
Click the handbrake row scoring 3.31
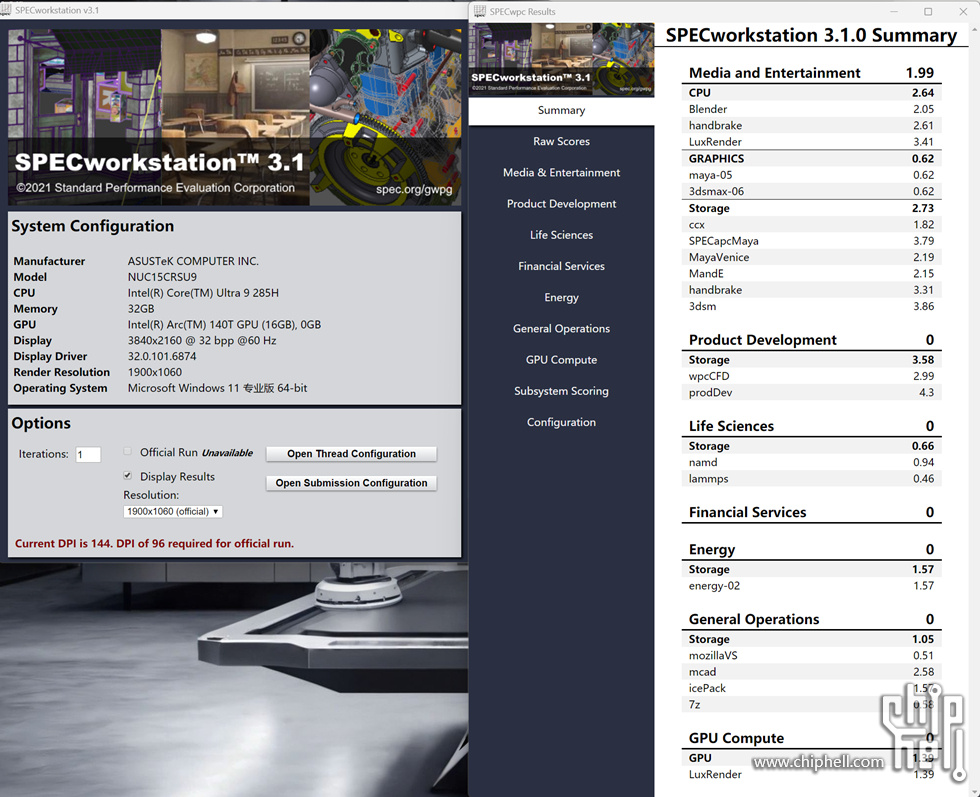(811, 290)
